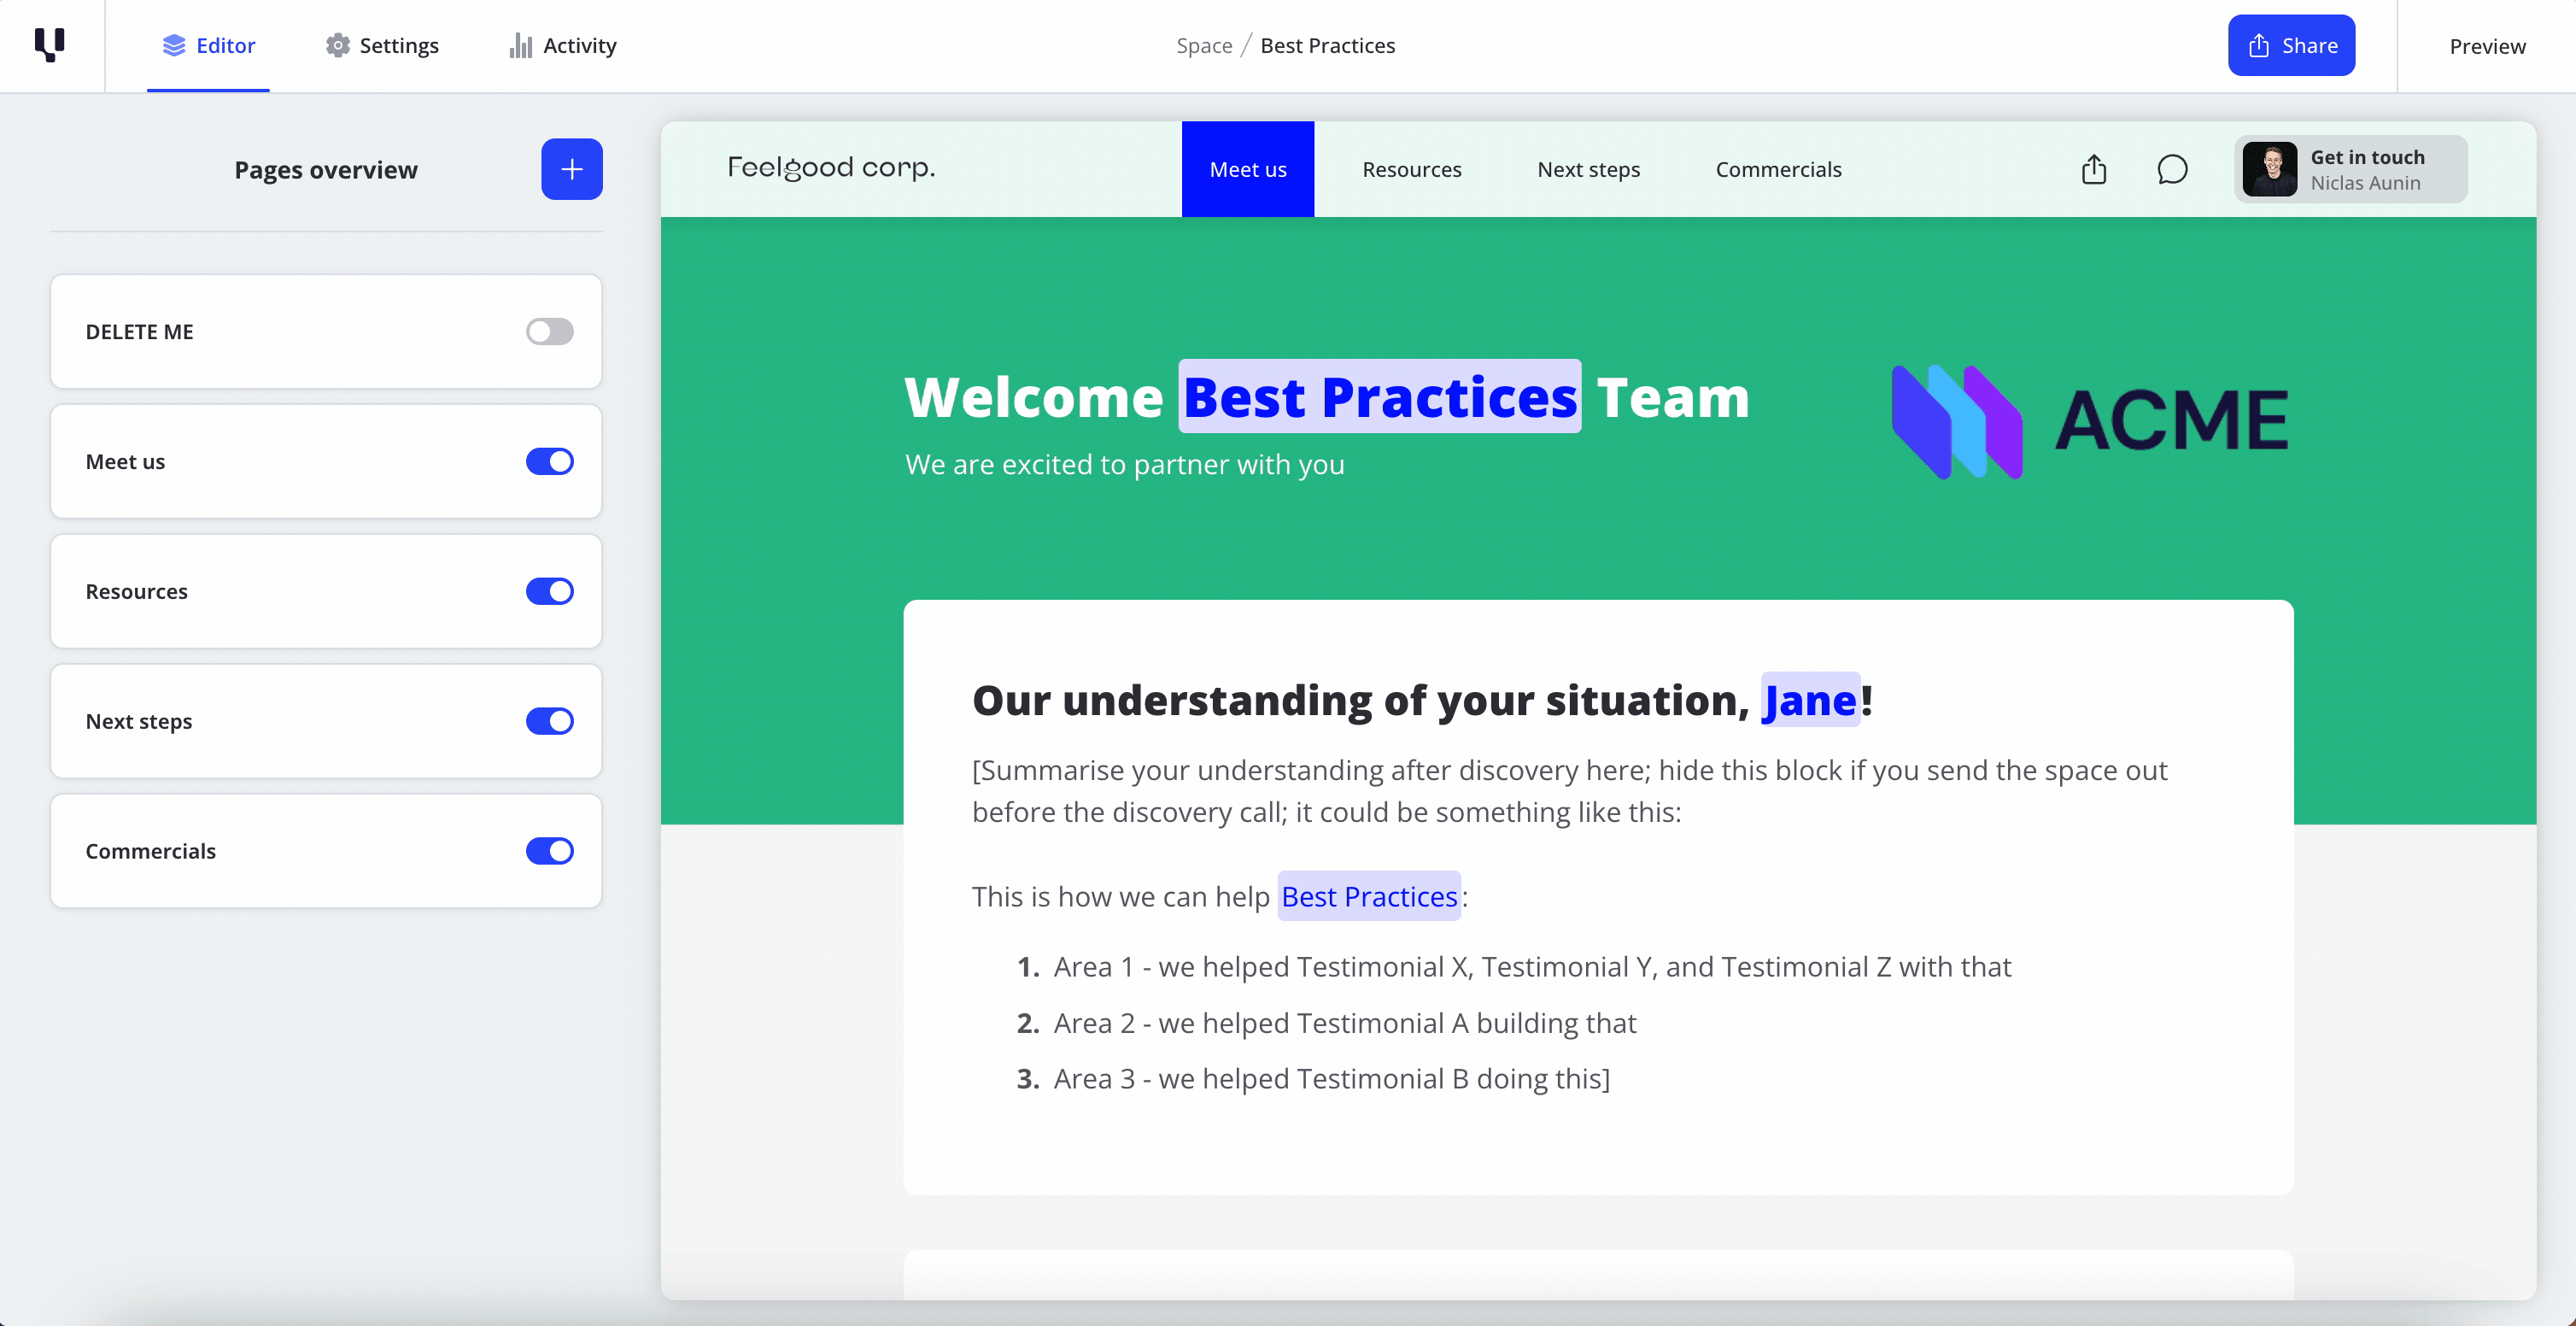This screenshot has width=2576, height=1326.
Task: Select the DELETE ME page card
Action: pyautogui.click(x=326, y=332)
